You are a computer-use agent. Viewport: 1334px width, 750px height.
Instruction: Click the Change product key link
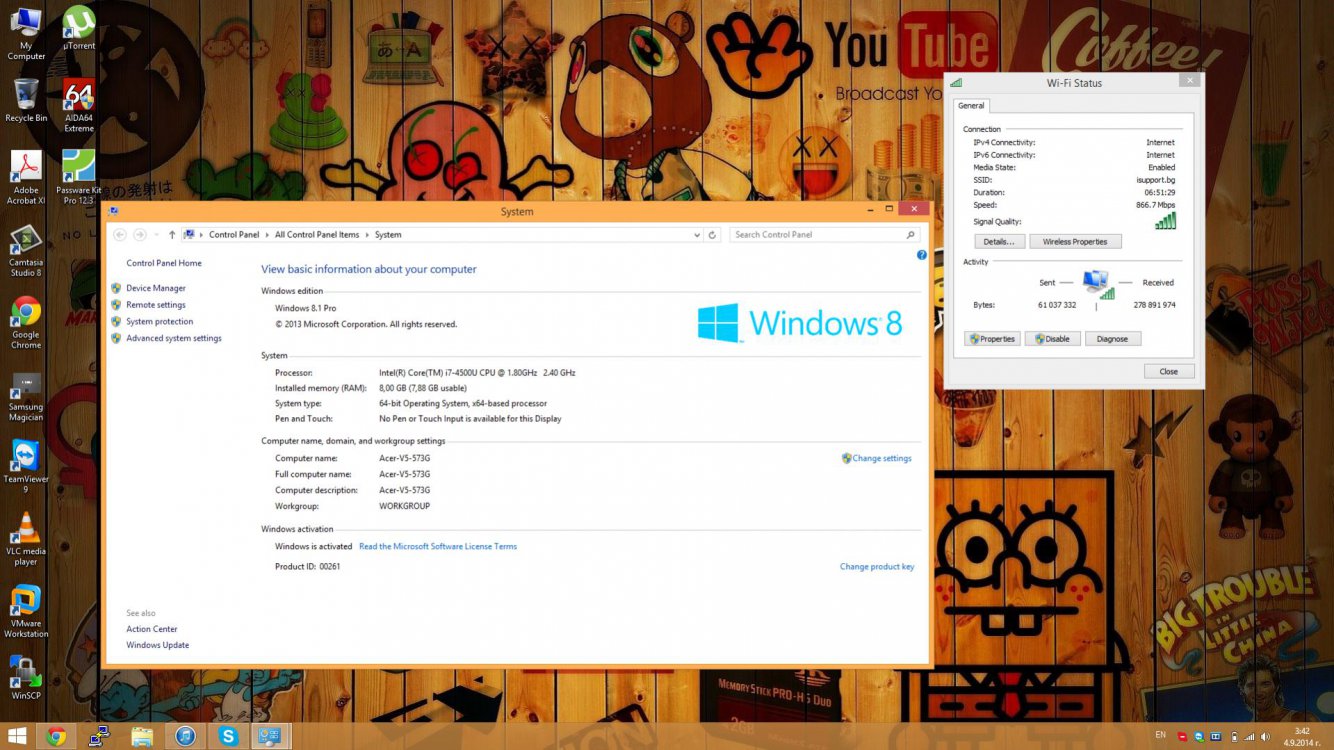876,567
